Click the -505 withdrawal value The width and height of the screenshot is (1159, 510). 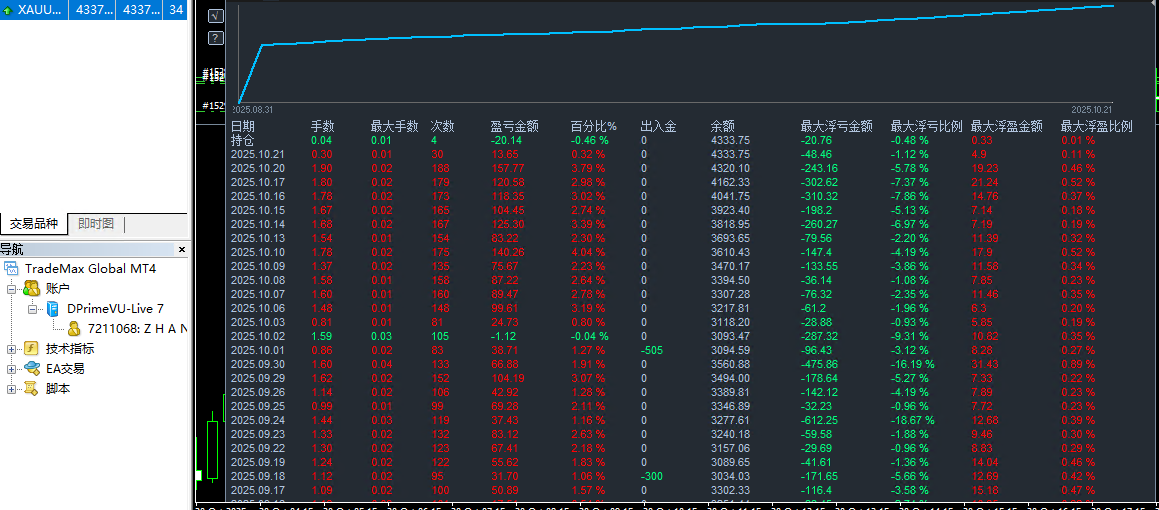coord(653,350)
